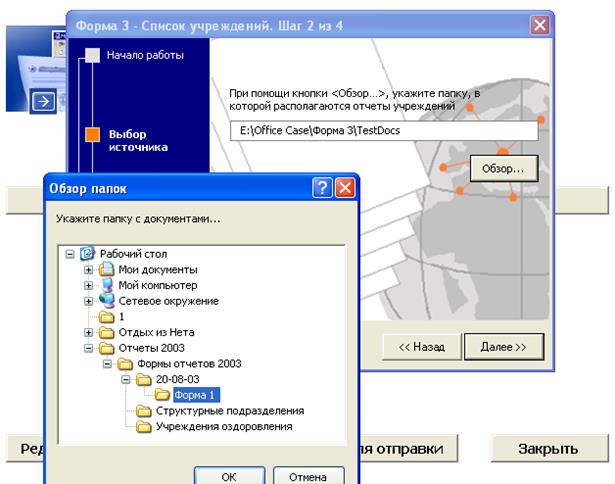This screenshot has height=484, width=615.
Task: Click the Мой компьютер computer icon
Action: pyautogui.click(x=106, y=285)
